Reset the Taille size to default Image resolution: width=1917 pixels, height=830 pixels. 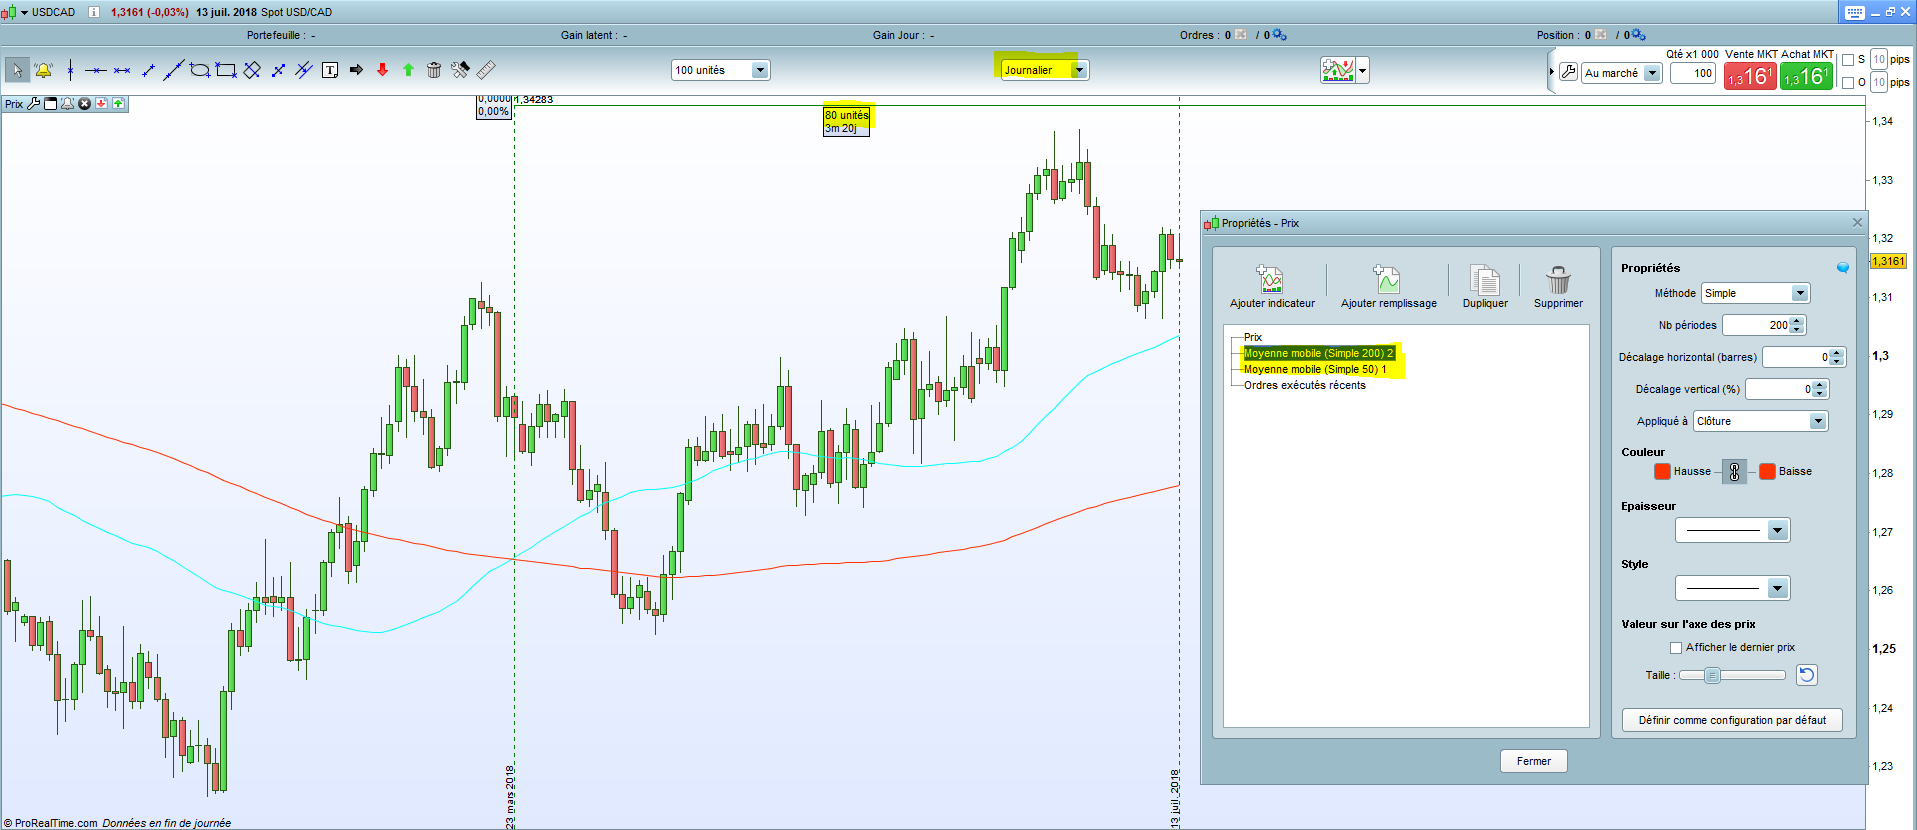coord(1806,675)
